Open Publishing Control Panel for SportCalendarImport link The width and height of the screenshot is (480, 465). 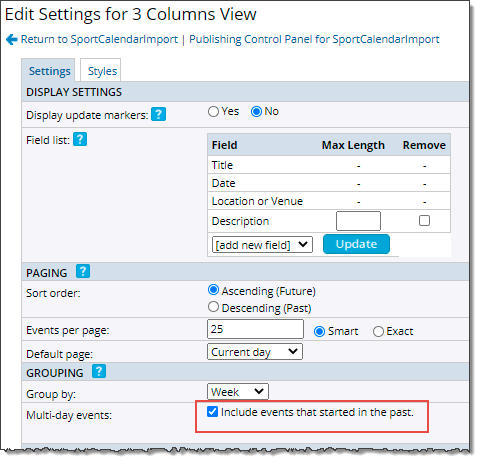[314, 39]
